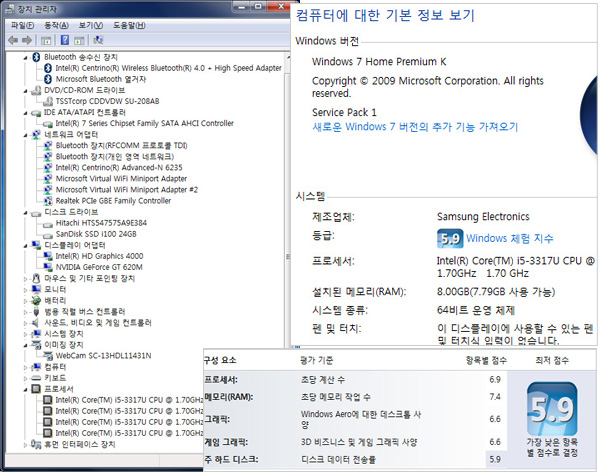Open the 파일(F) menu
This screenshot has height=475, width=600.
coord(23,26)
